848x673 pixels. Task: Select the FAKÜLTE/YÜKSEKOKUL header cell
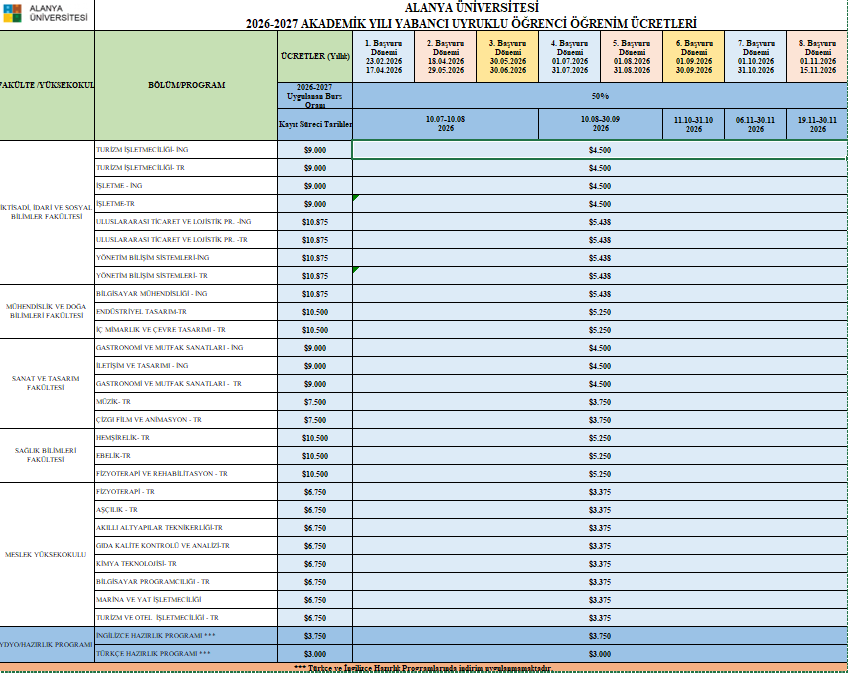click(x=47, y=85)
